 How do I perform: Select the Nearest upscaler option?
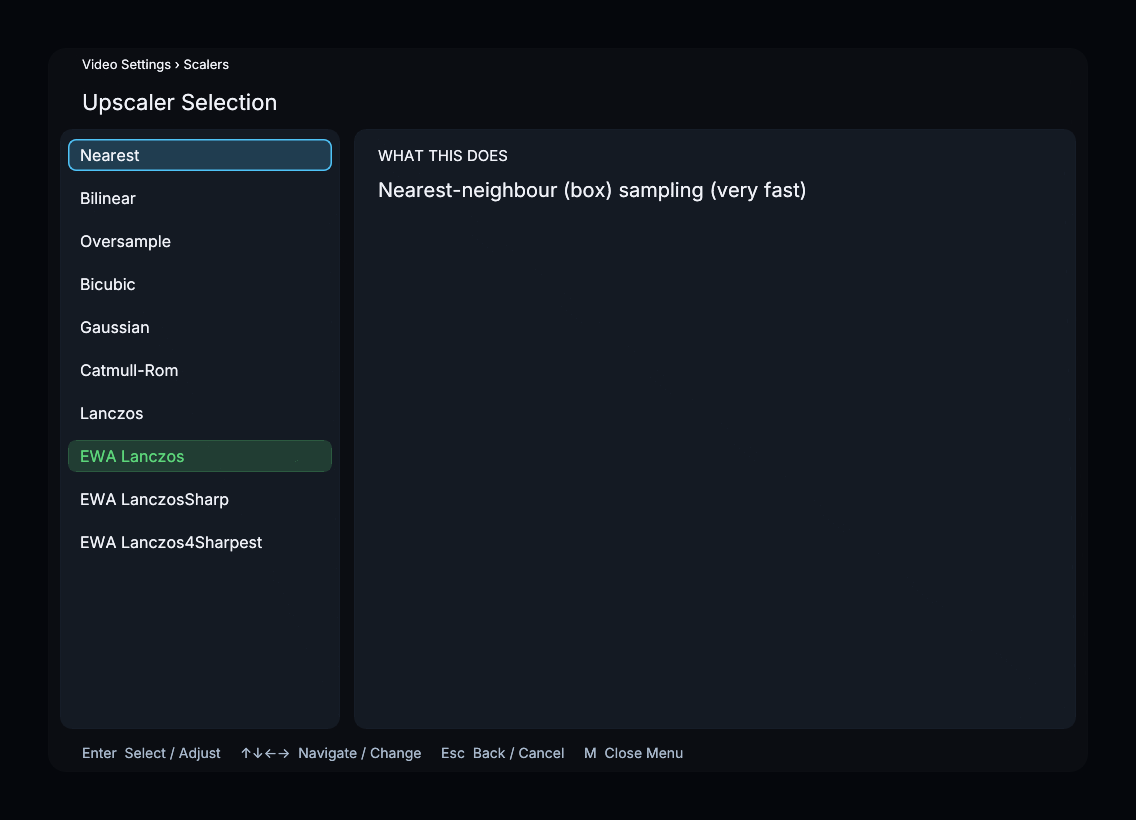[200, 155]
